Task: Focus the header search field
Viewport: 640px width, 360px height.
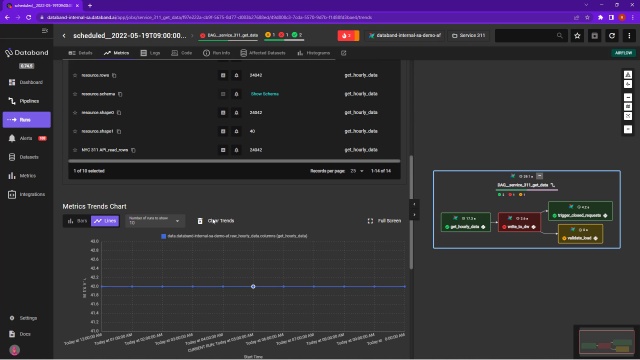Action: pos(530,36)
